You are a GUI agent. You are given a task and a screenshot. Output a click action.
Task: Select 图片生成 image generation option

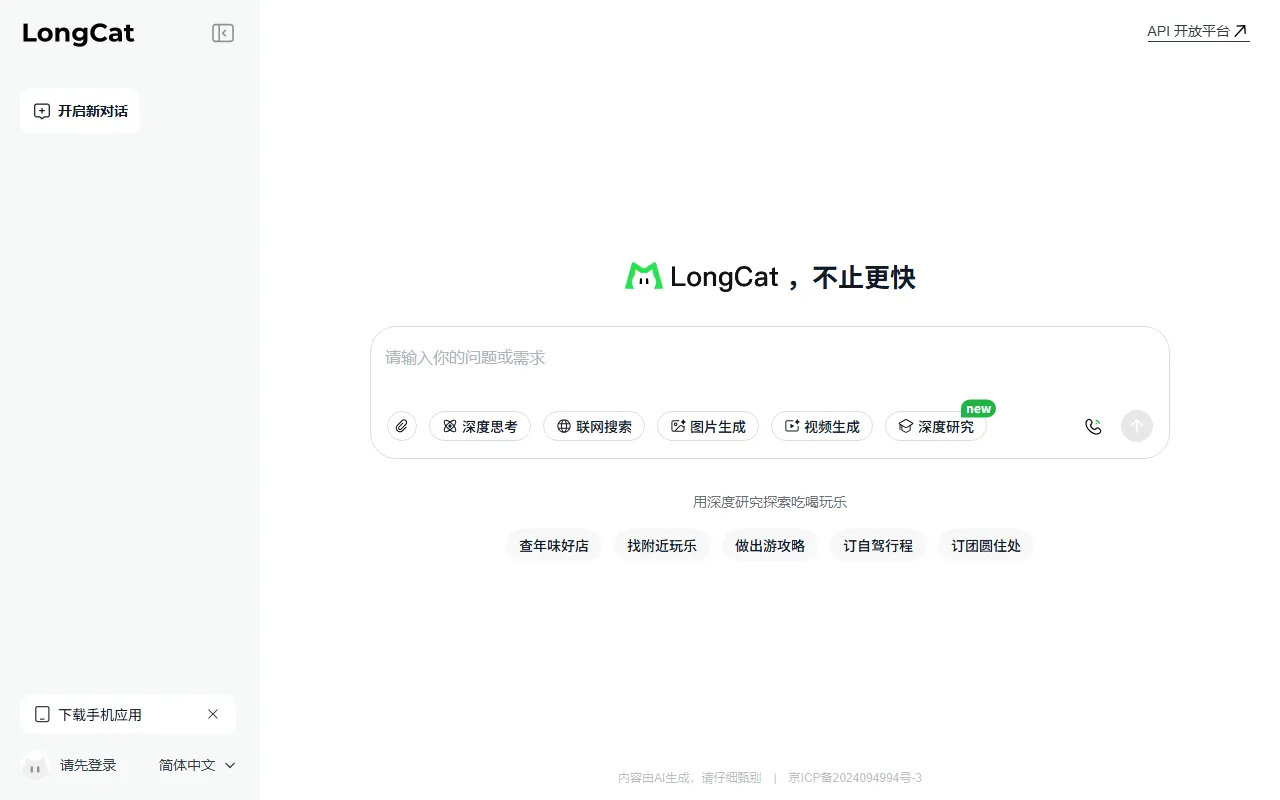(708, 426)
